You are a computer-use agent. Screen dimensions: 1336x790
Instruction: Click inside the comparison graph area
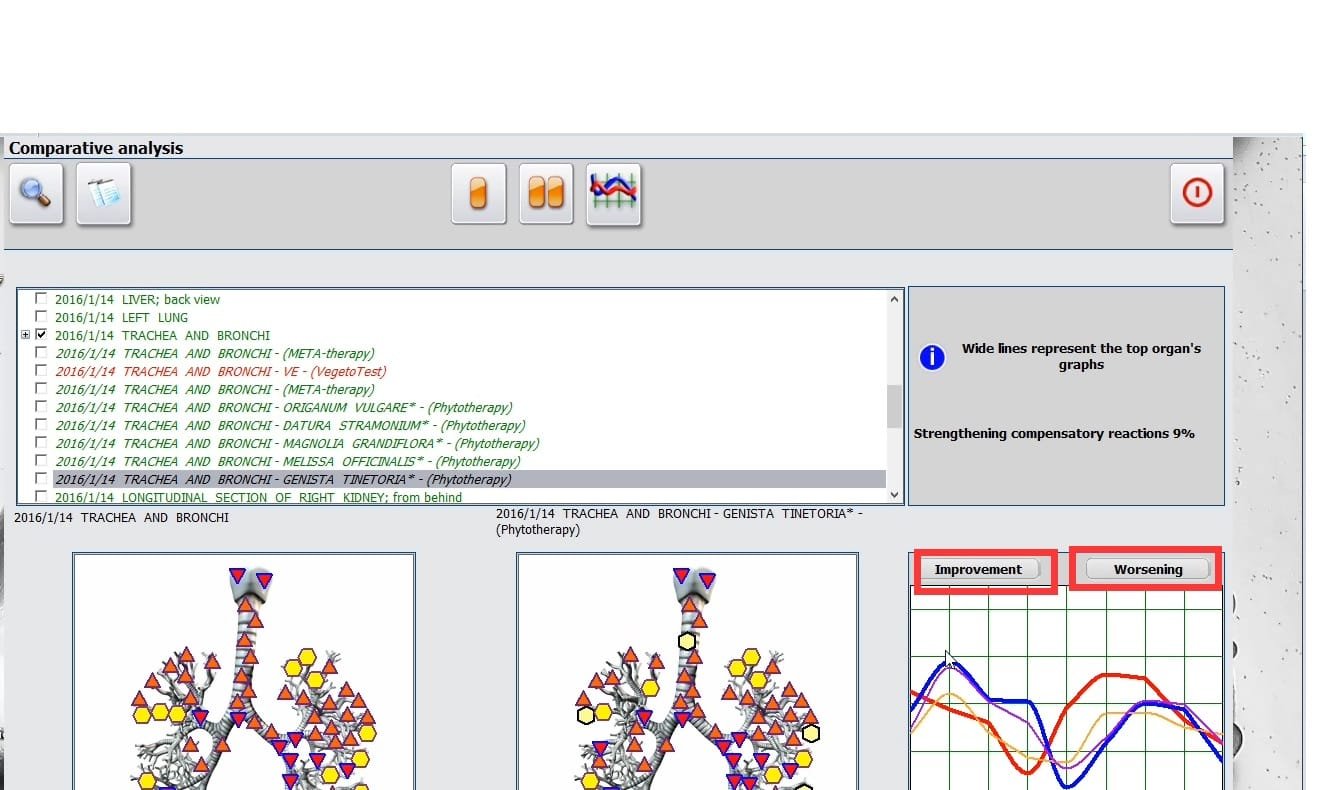click(x=1065, y=700)
